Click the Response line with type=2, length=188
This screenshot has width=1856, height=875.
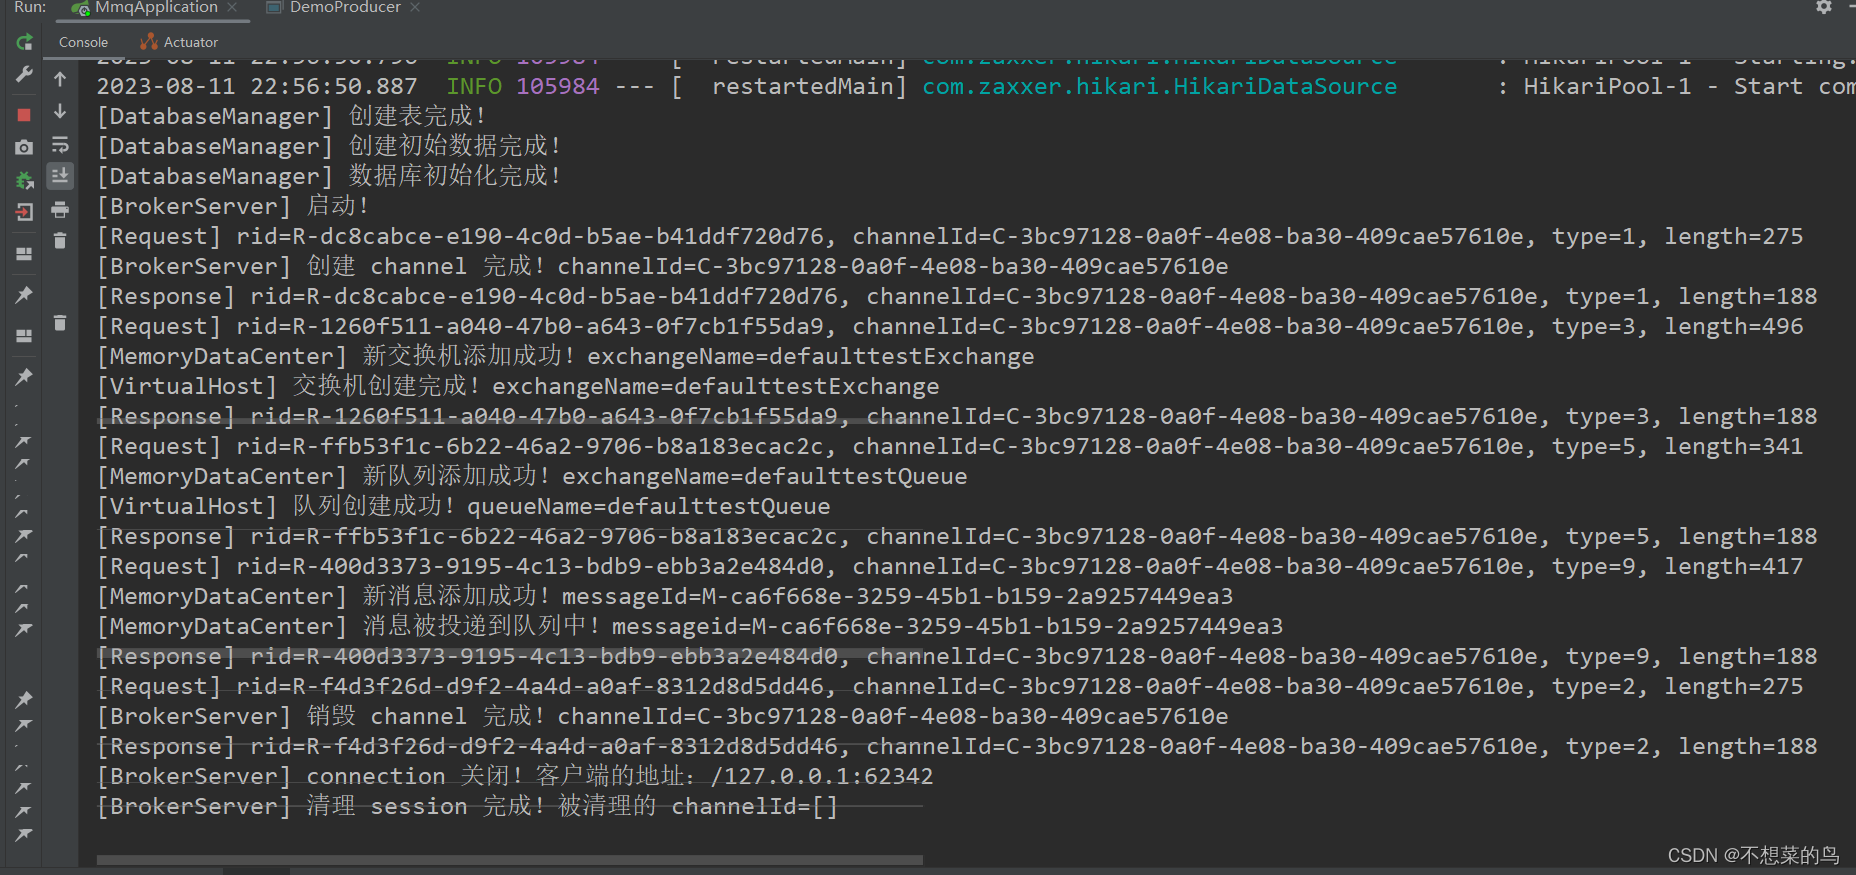coord(957,746)
